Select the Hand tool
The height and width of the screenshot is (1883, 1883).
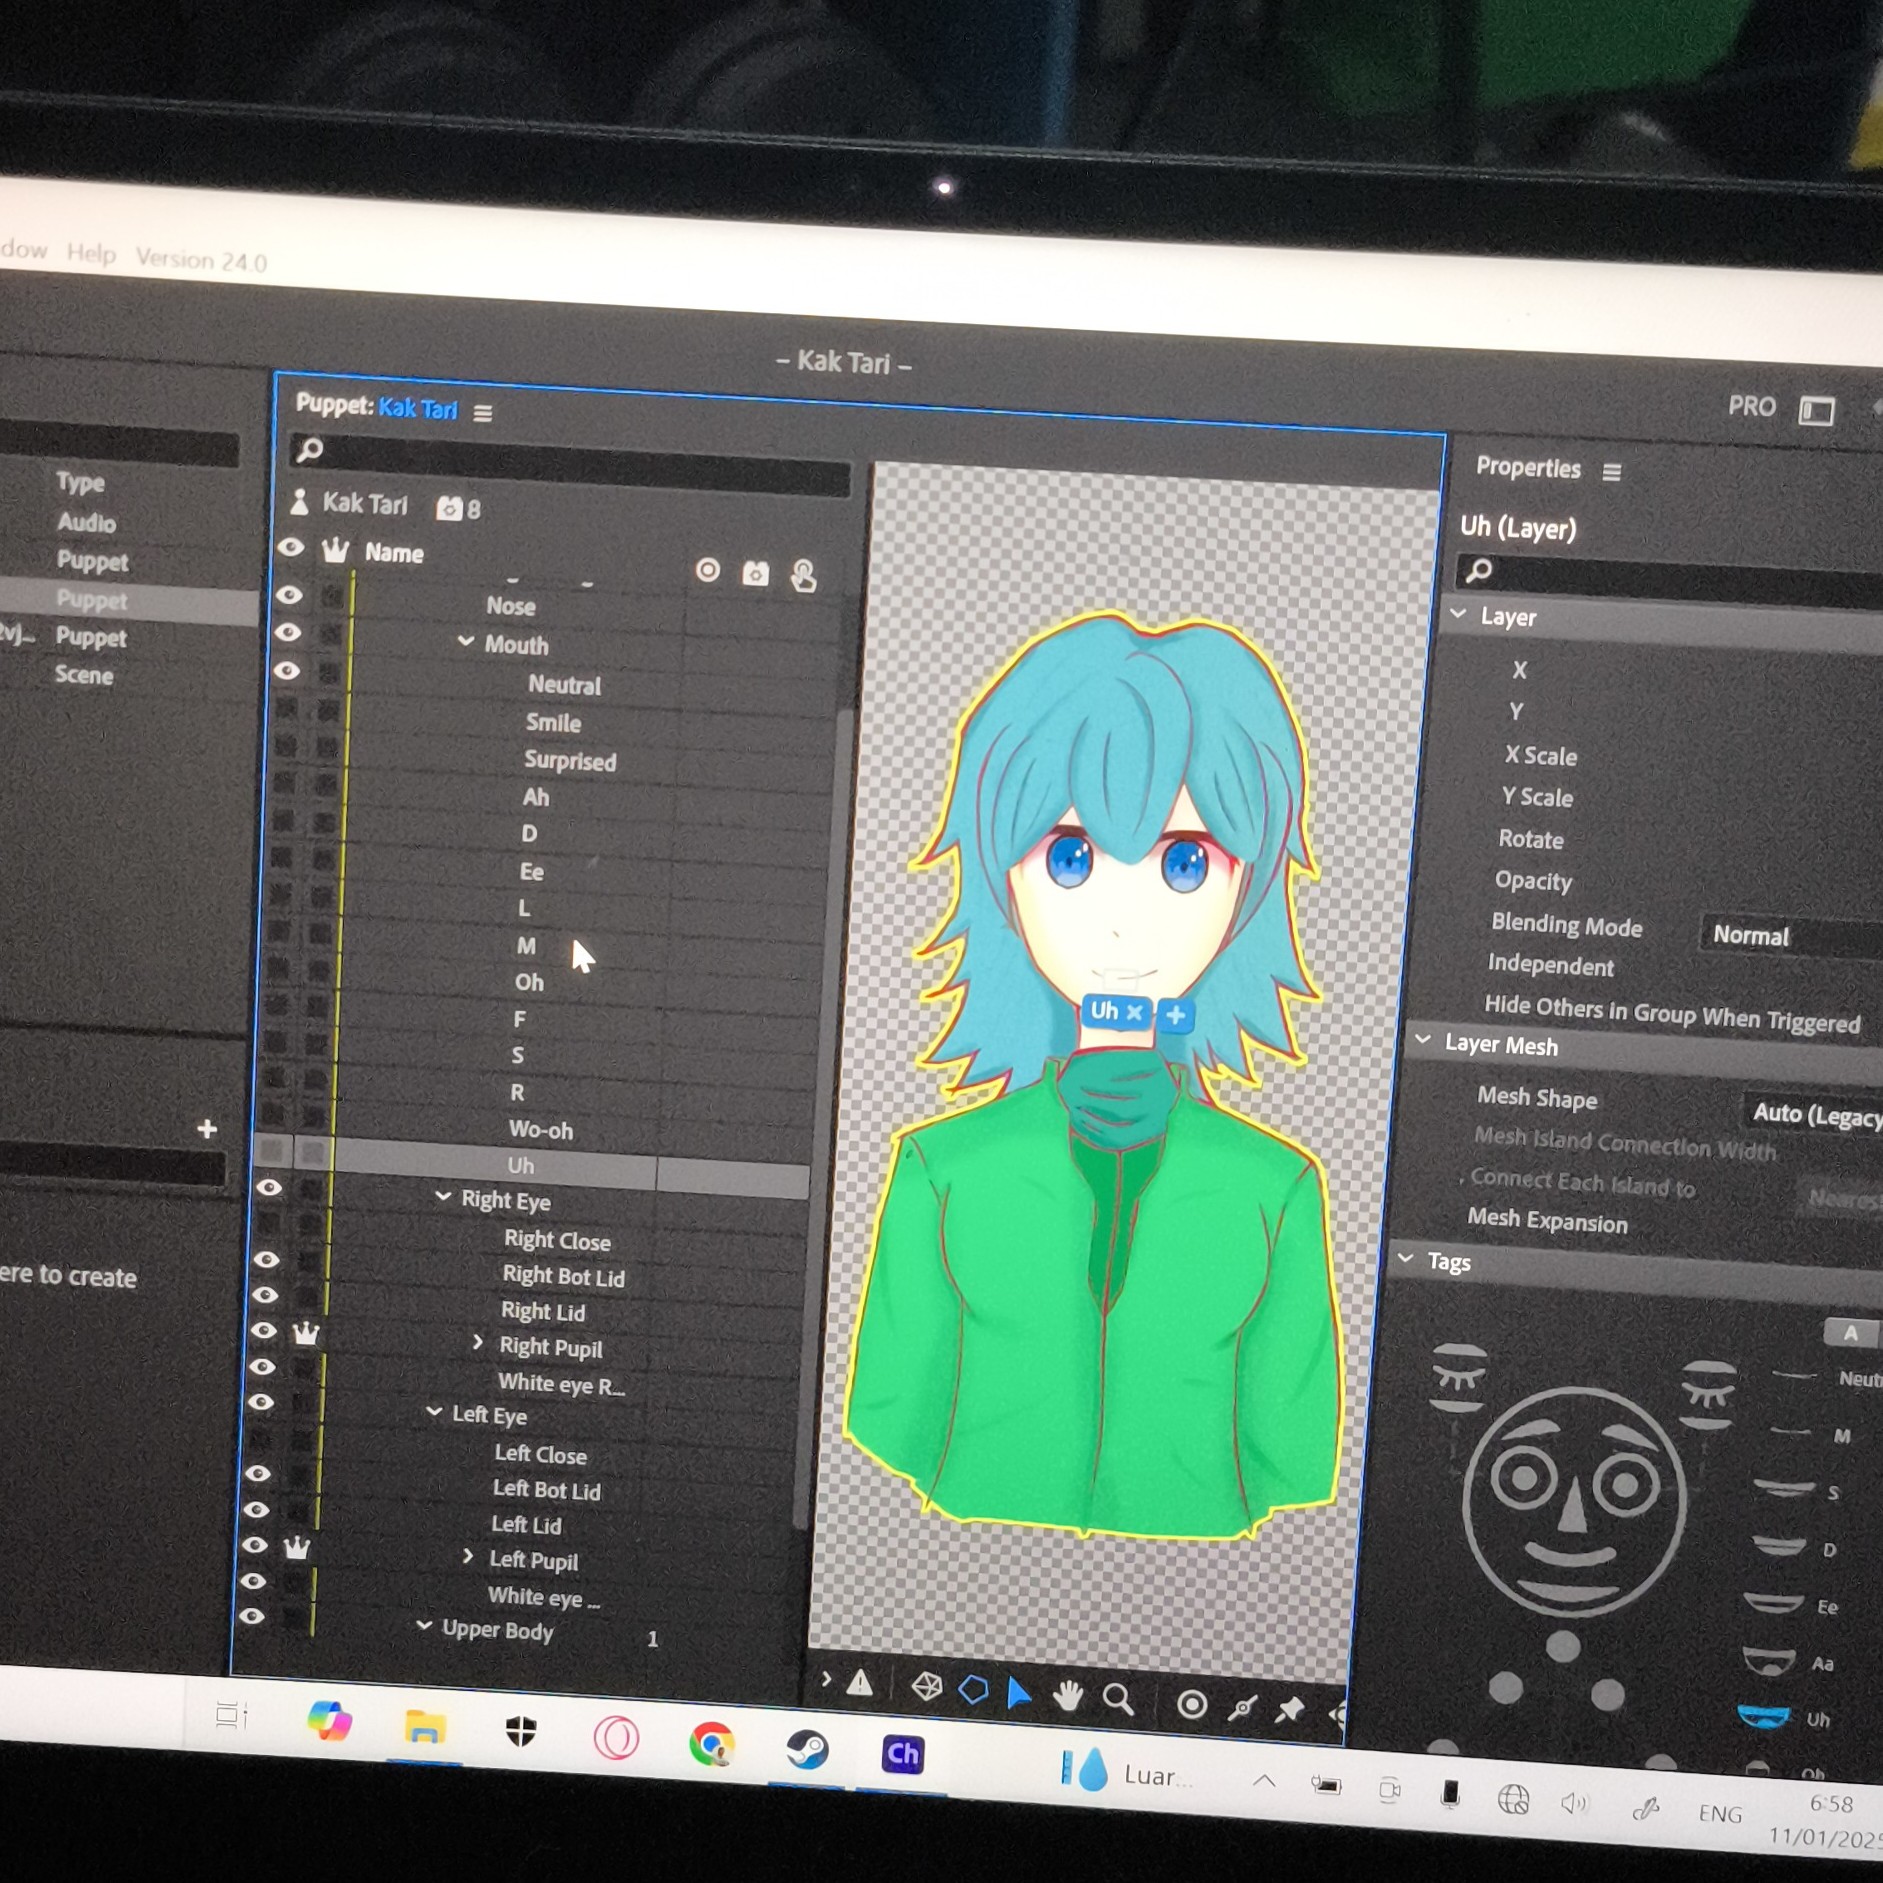coord(1068,1696)
